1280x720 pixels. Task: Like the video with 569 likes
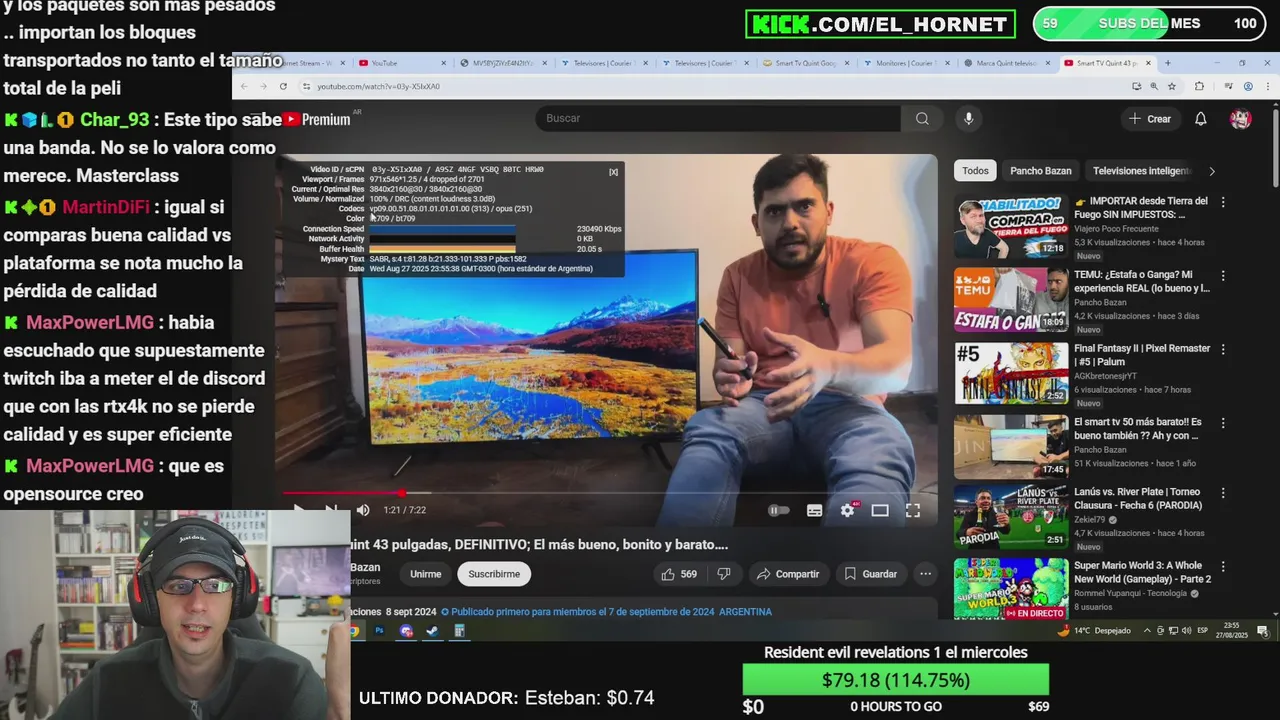tap(678, 574)
